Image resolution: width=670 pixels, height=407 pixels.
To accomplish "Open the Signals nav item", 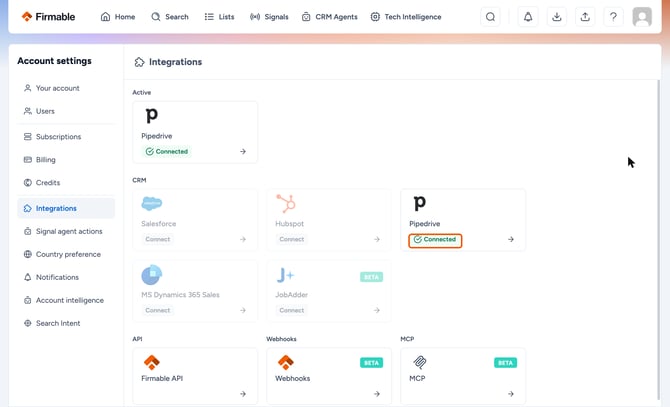I will [x=269, y=17].
